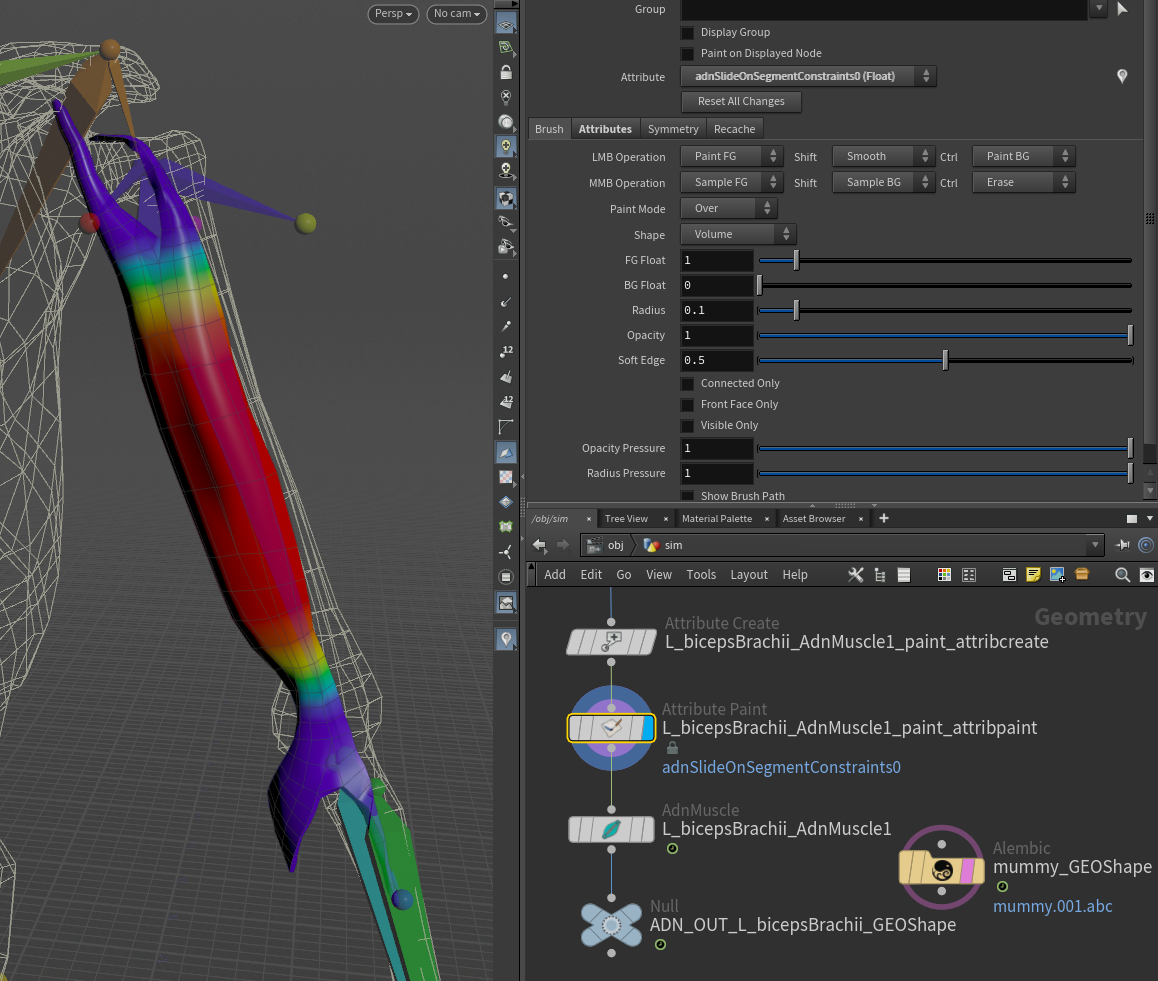Click the sticky note icon in network toolbar
1158x981 pixels.
click(x=1033, y=575)
